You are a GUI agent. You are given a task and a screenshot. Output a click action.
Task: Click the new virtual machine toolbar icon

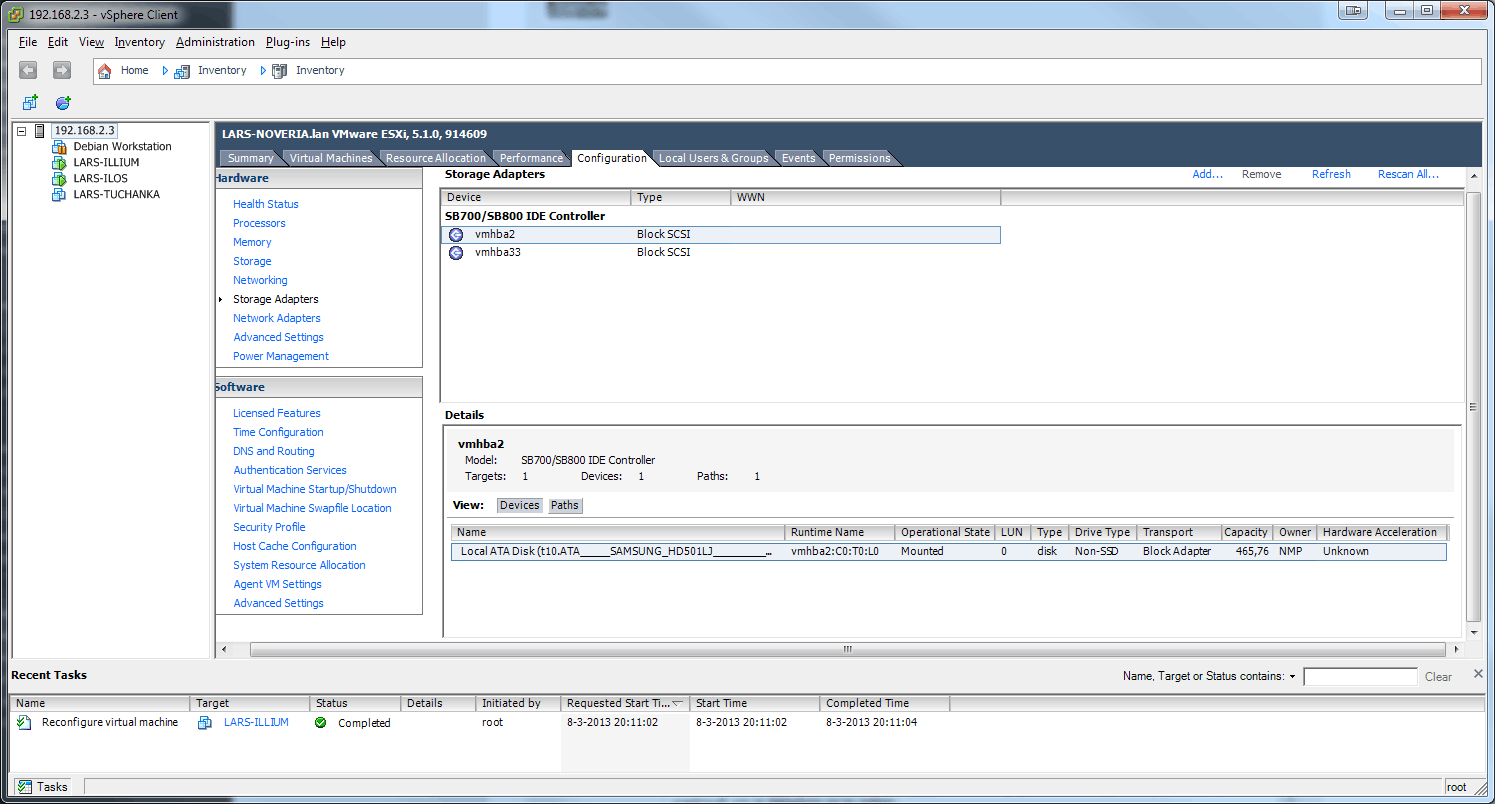point(30,102)
